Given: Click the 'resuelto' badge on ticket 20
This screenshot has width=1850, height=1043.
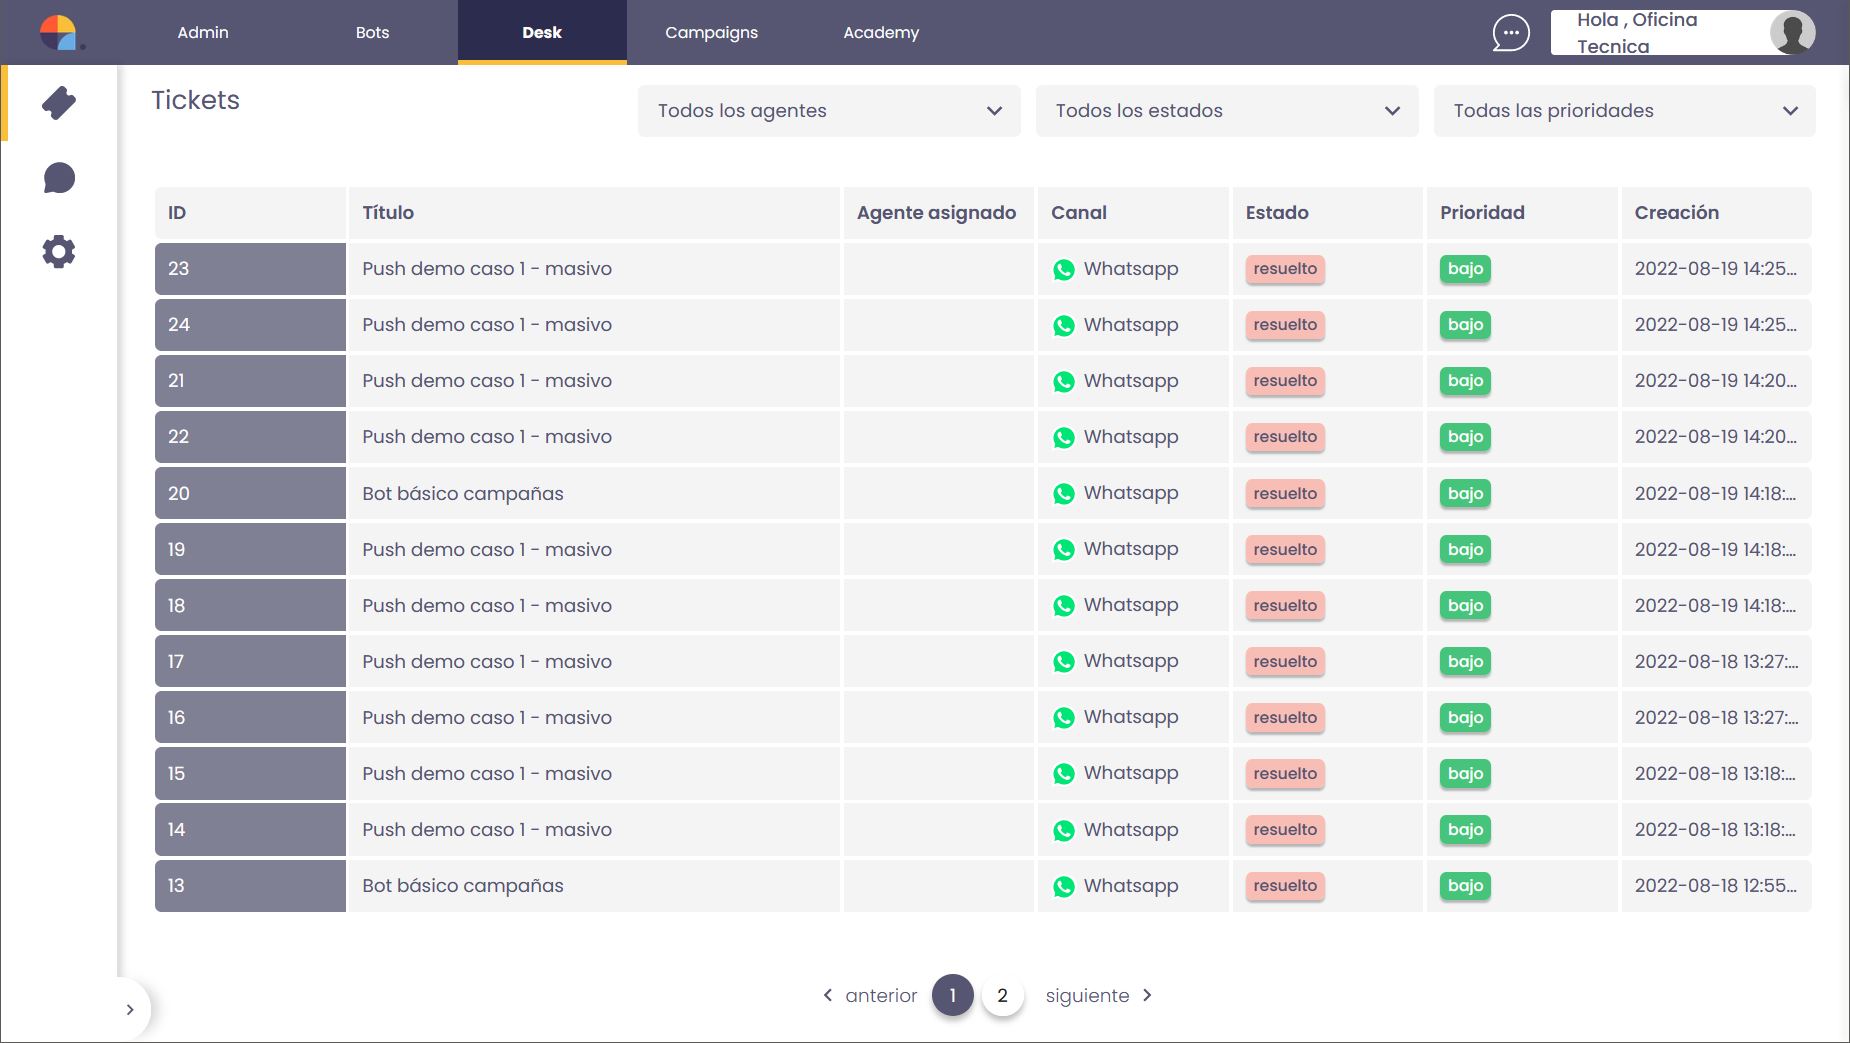Looking at the screenshot, I should coord(1285,493).
